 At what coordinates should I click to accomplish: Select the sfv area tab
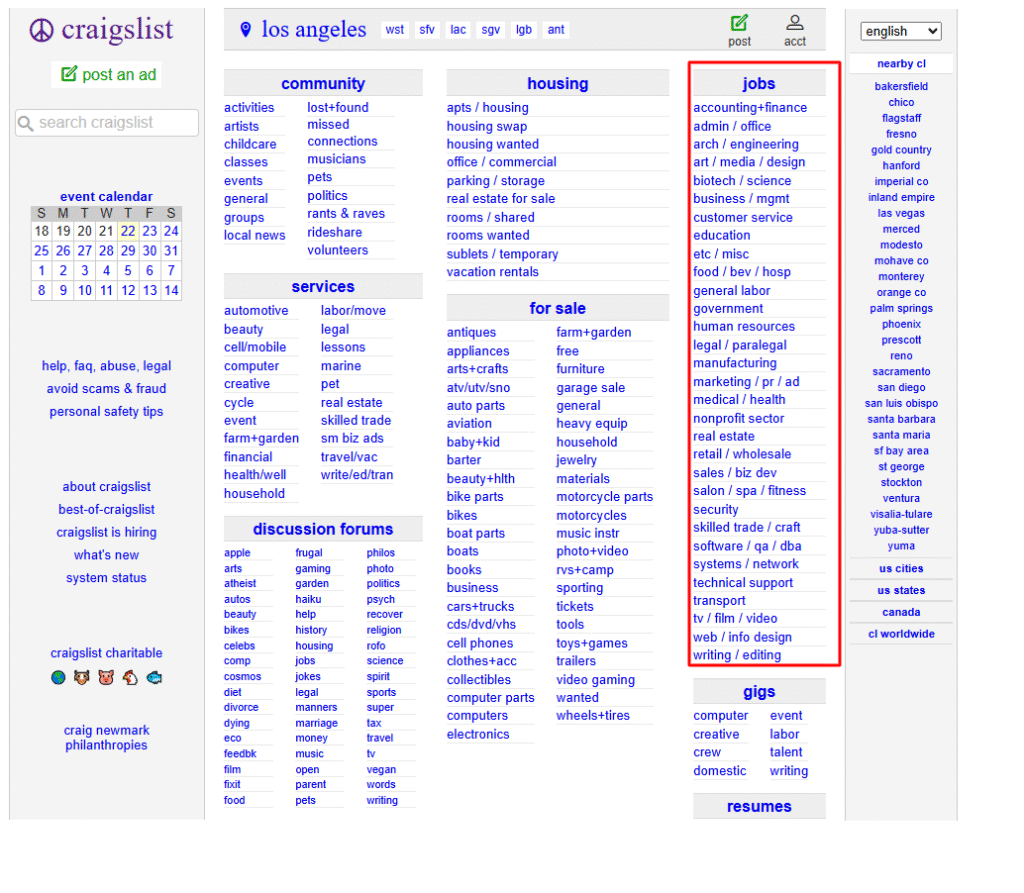(427, 29)
